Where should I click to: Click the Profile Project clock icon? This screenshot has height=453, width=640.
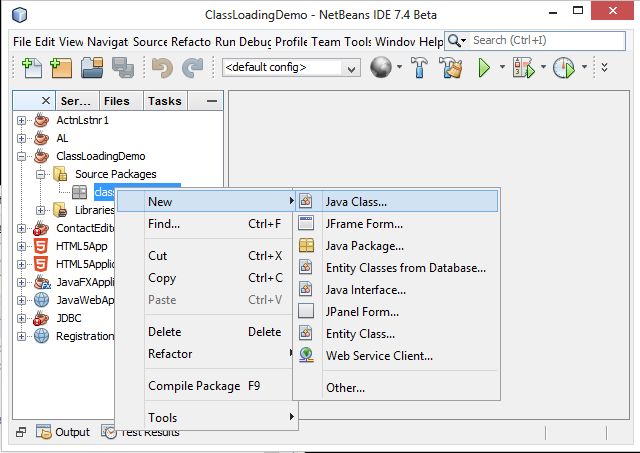pyautogui.click(x=564, y=67)
